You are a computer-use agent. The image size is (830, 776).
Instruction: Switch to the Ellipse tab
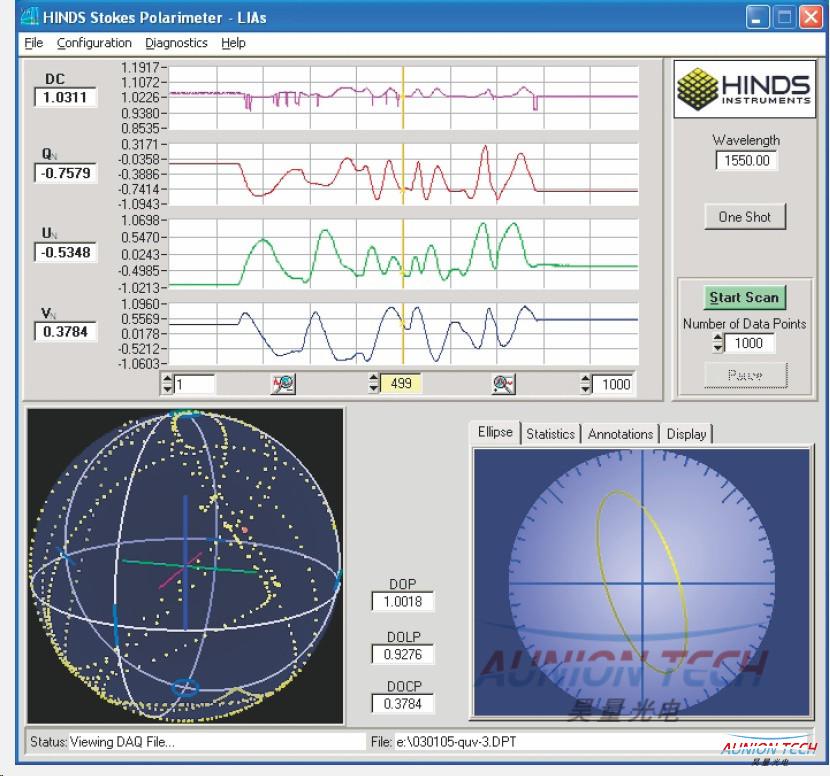pos(495,432)
